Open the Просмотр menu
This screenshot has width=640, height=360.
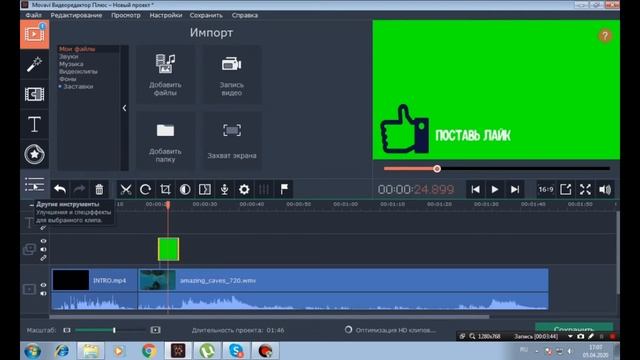click(126, 15)
